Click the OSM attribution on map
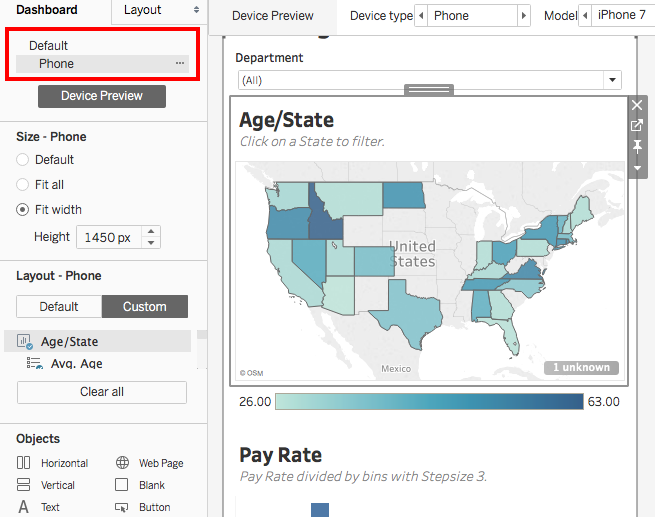The image size is (655, 517). point(251,373)
